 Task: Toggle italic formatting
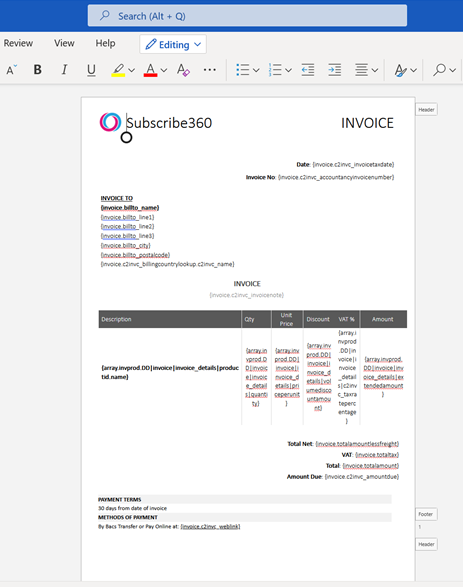(x=64, y=70)
